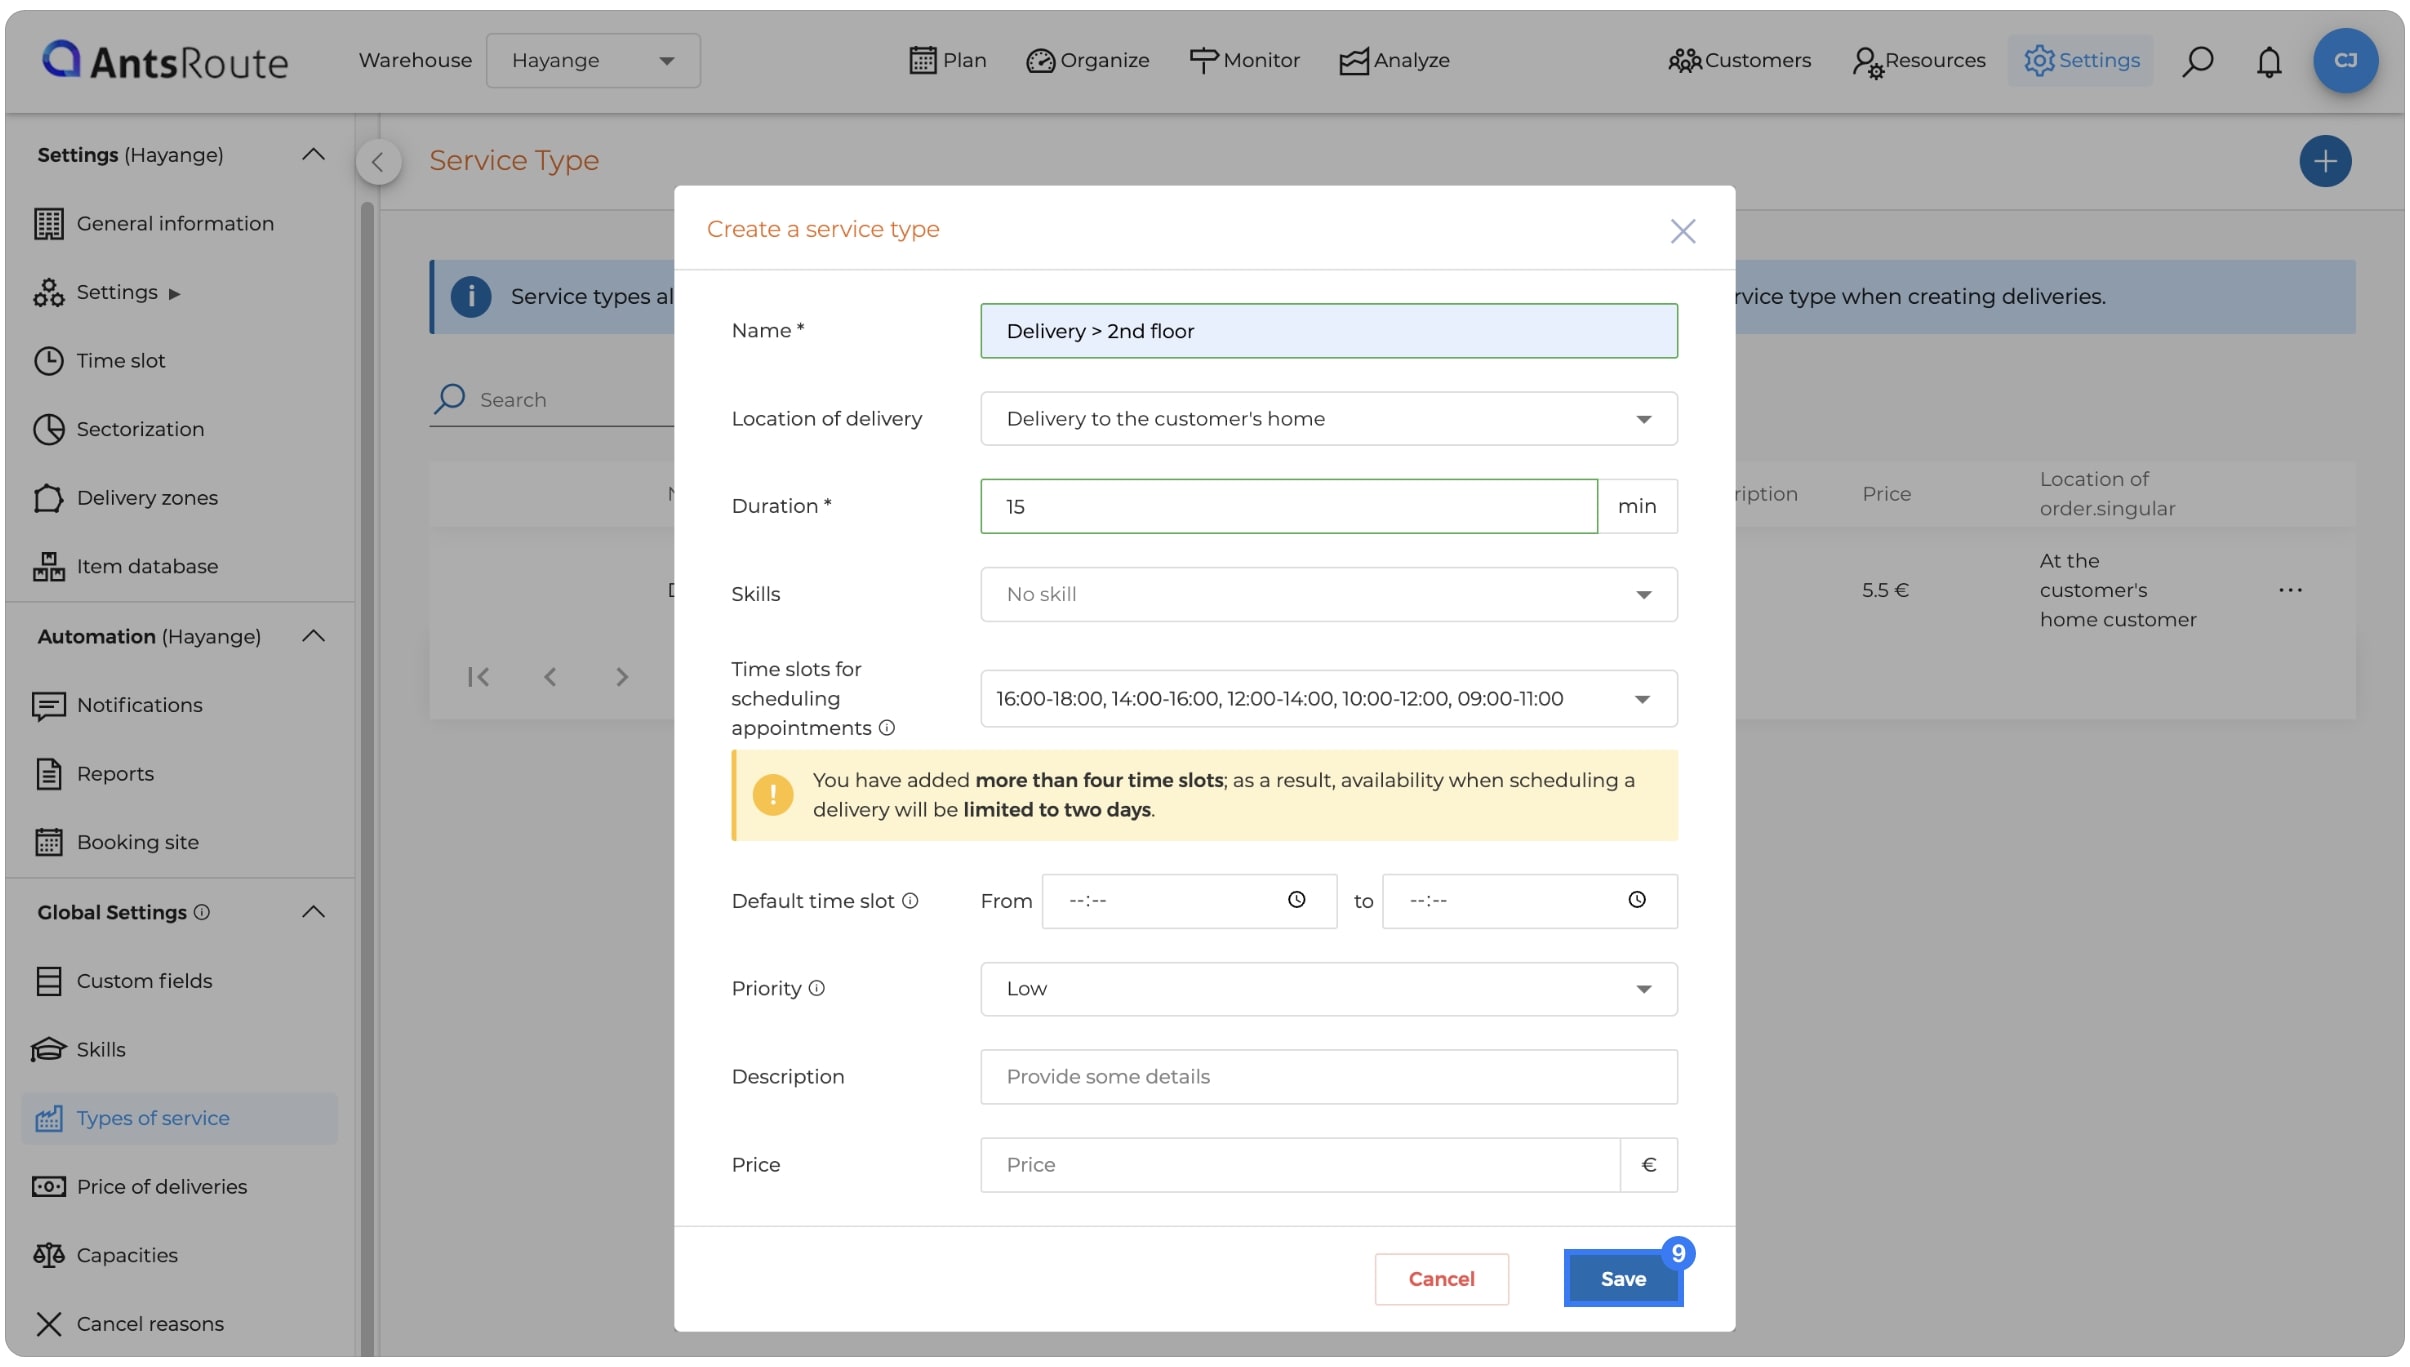The height and width of the screenshot is (1367, 2410).
Task: Open Cancel reasons page
Action: pyautogui.click(x=128, y=1324)
